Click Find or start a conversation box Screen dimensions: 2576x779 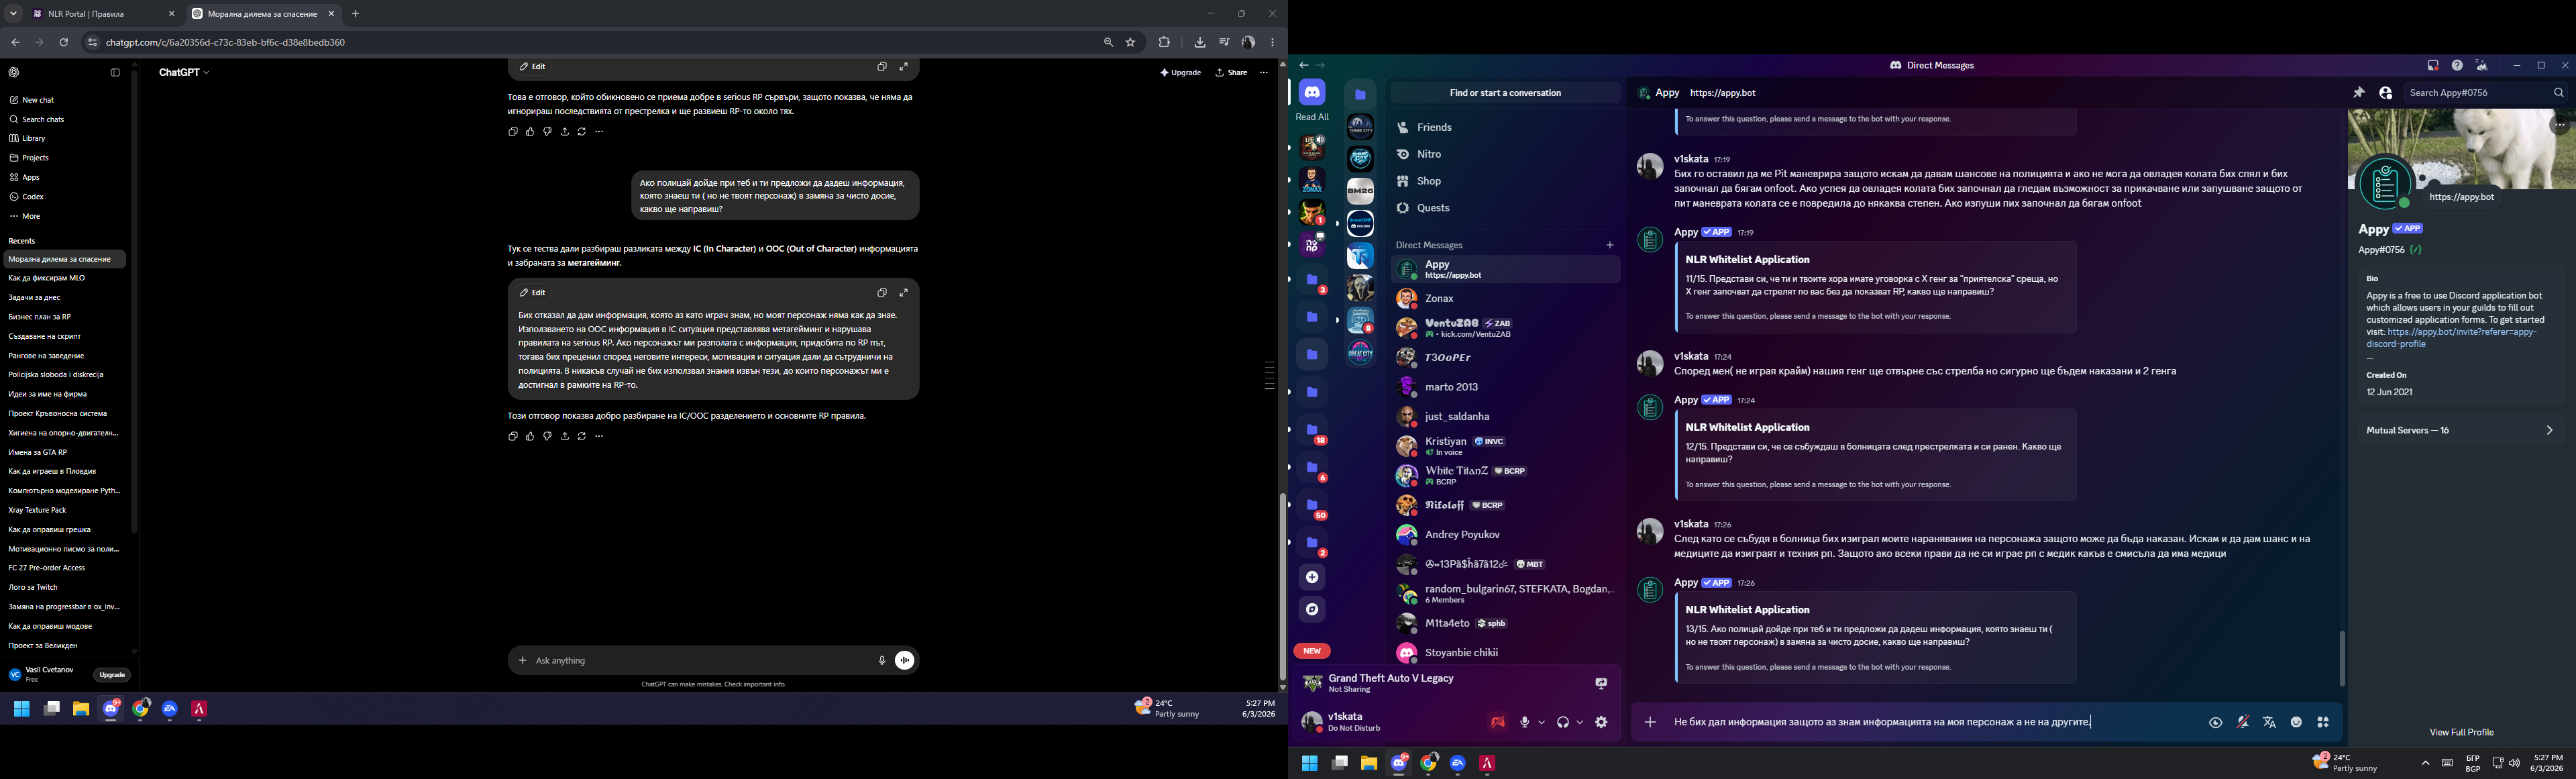[1505, 93]
